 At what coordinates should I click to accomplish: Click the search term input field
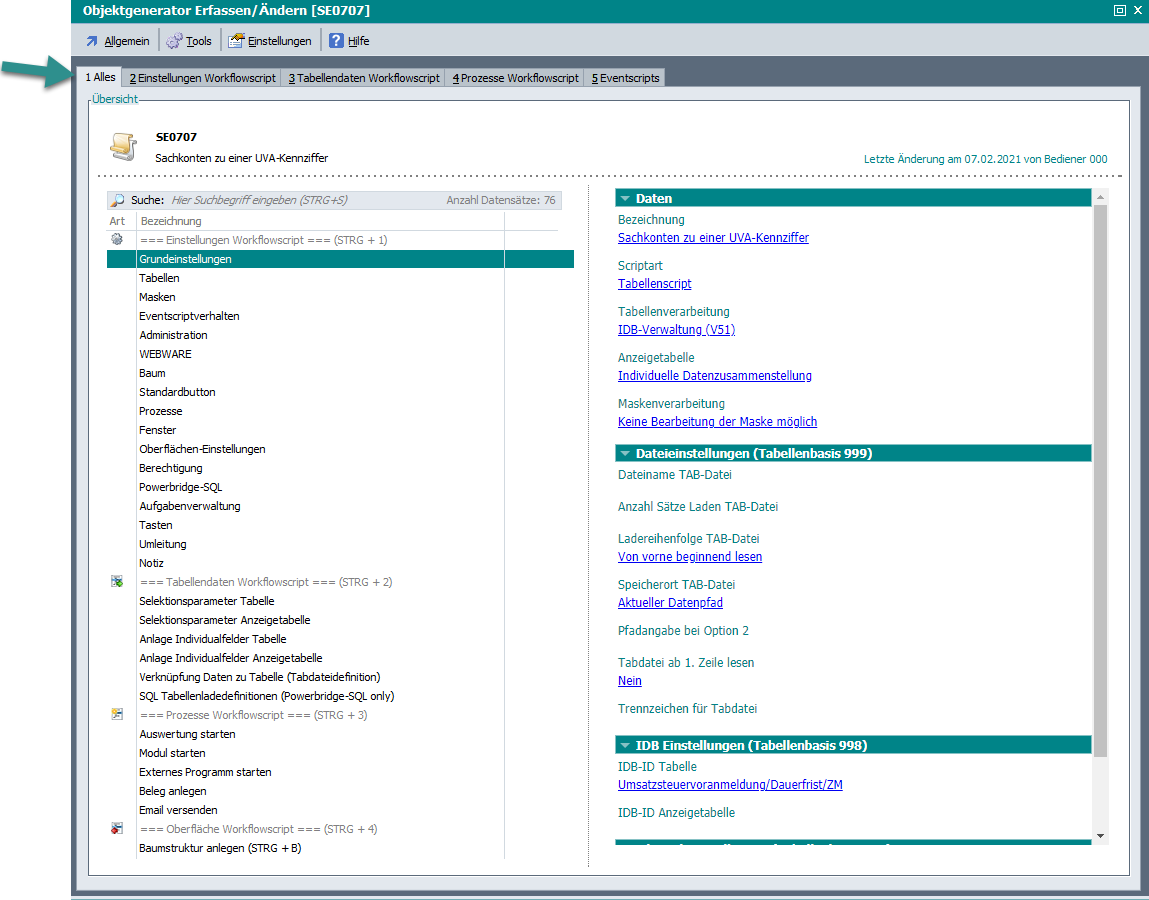pos(300,200)
